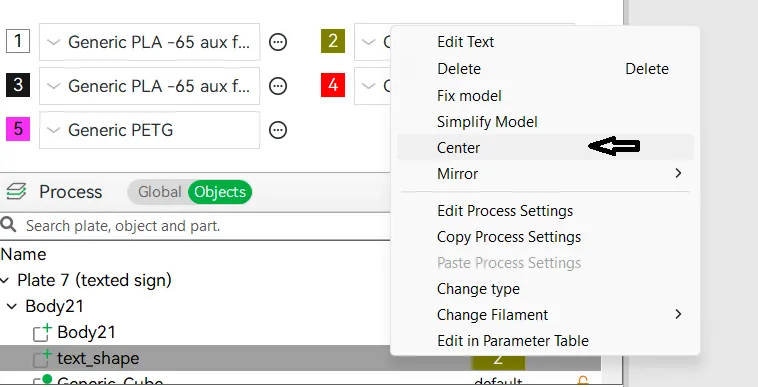Open settings for Generic PETG ellipsis icon
The height and width of the screenshot is (387, 758).
pos(278,130)
